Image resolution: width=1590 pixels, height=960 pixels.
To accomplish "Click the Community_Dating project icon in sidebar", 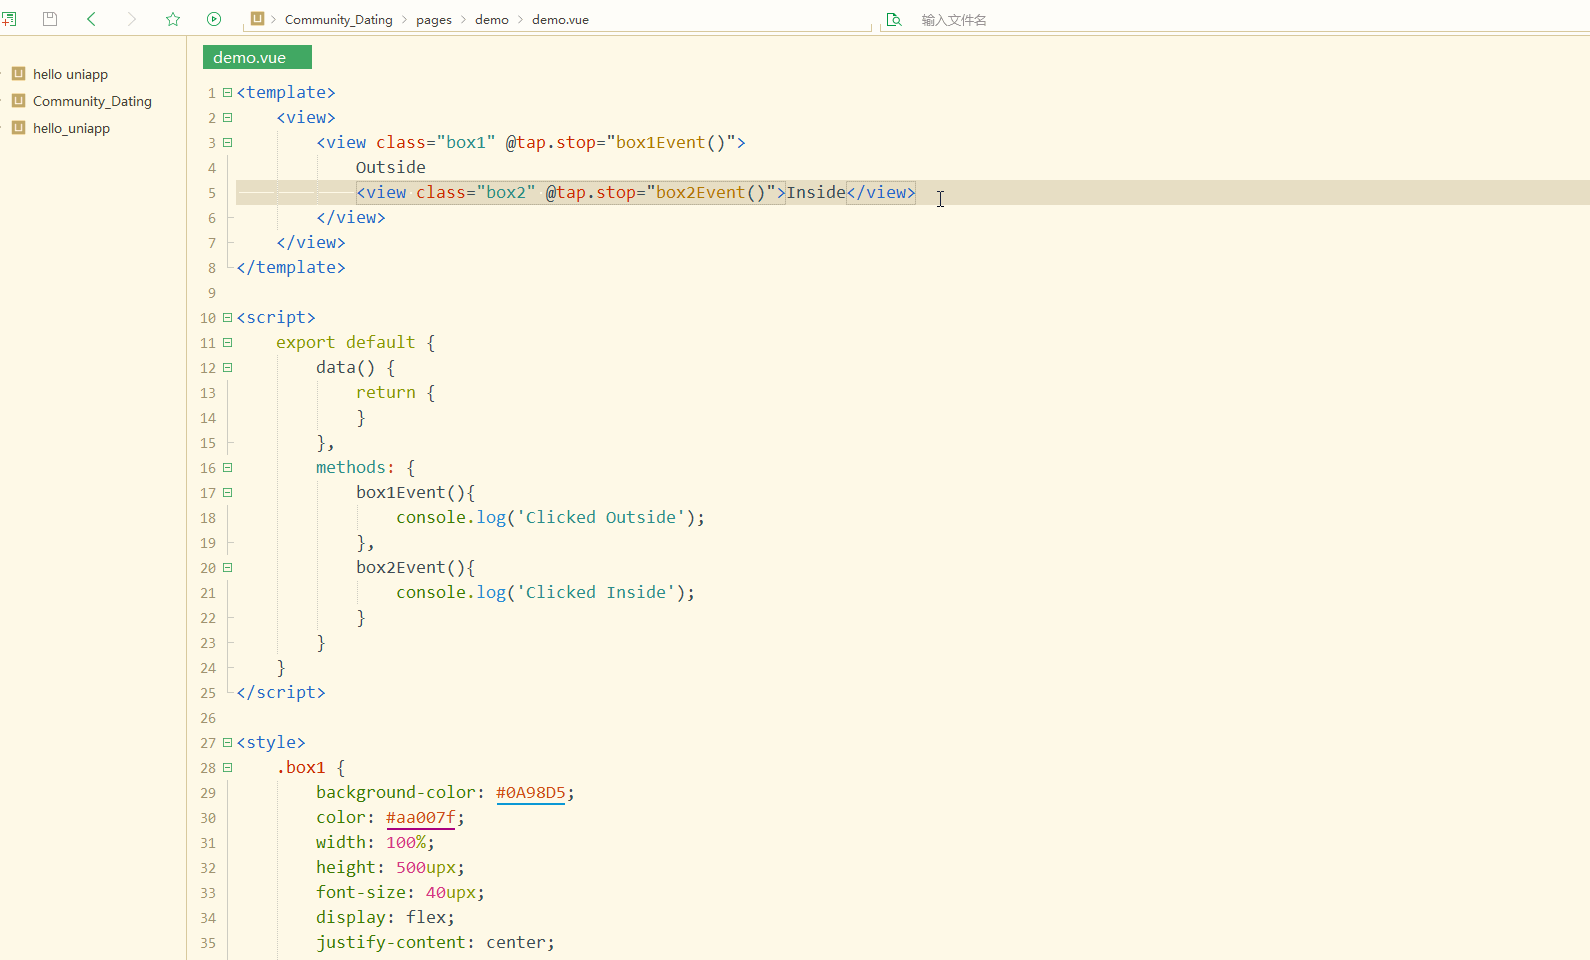I will (18, 100).
